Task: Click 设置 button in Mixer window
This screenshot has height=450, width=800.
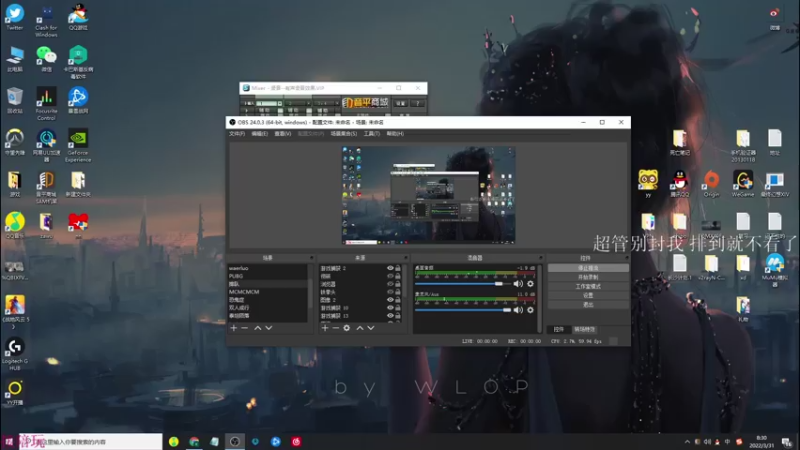Action: tap(401, 103)
